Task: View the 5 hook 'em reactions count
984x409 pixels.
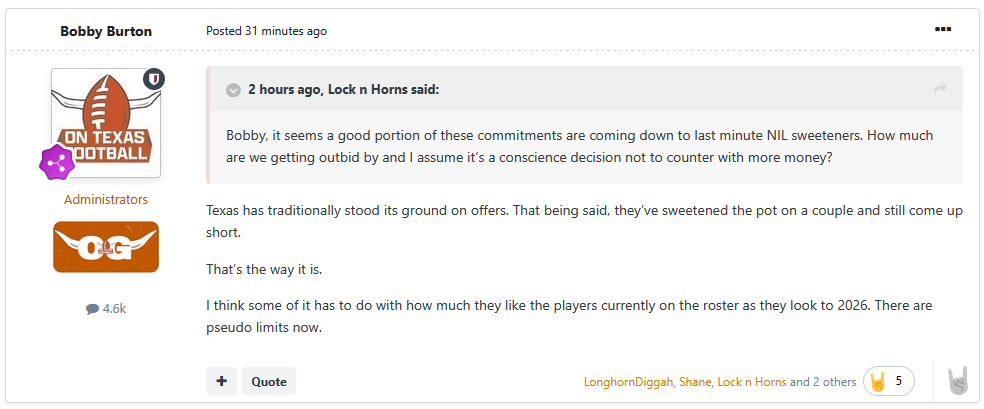Action: point(889,381)
